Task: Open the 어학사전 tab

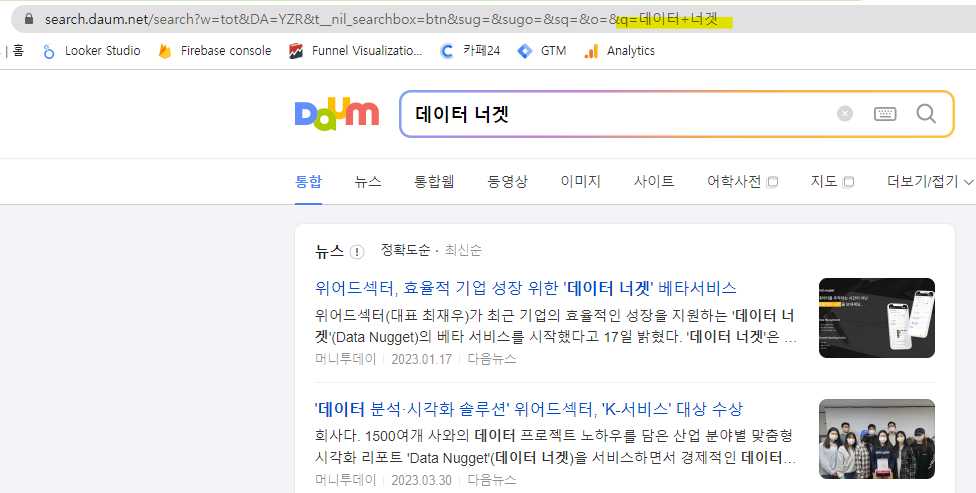Action: tap(742, 181)
